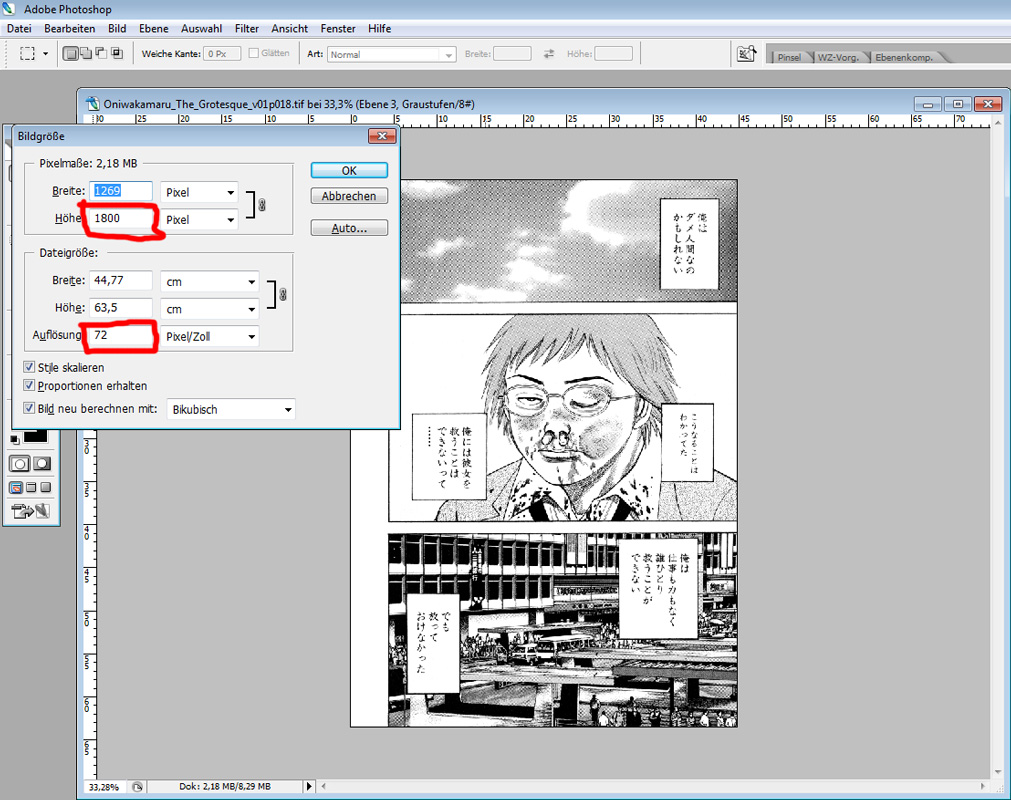Open pixel height unit dropdown in Bildgröße

(199, 220)
